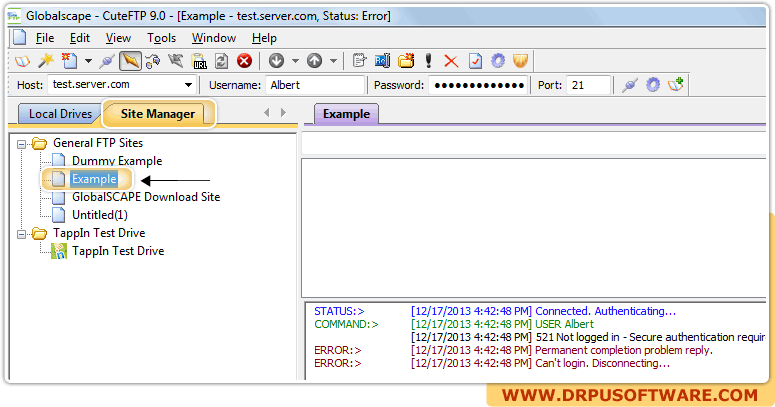Select GlobalSCAPE Download Site entry

(x=146, y=197)
